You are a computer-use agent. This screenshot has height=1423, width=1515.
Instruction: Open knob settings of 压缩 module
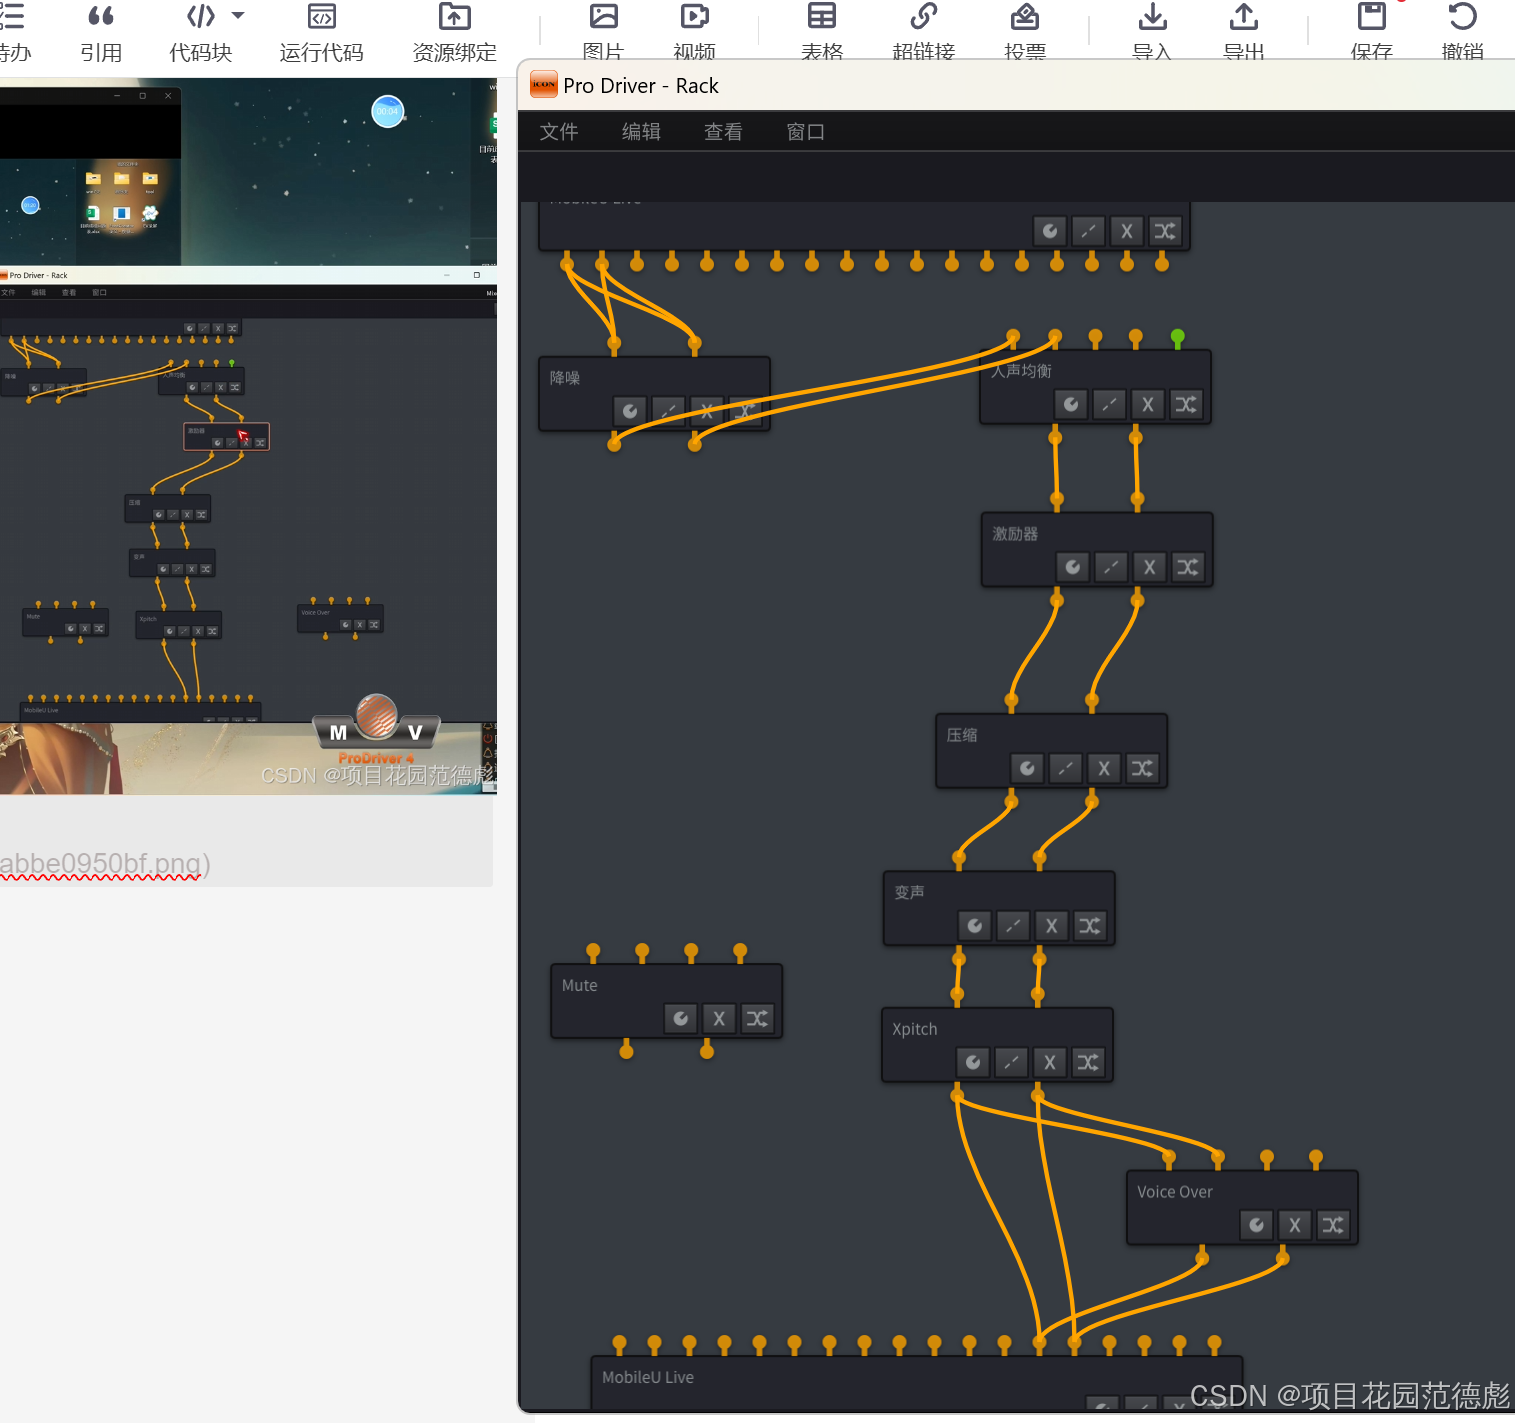1027,768
